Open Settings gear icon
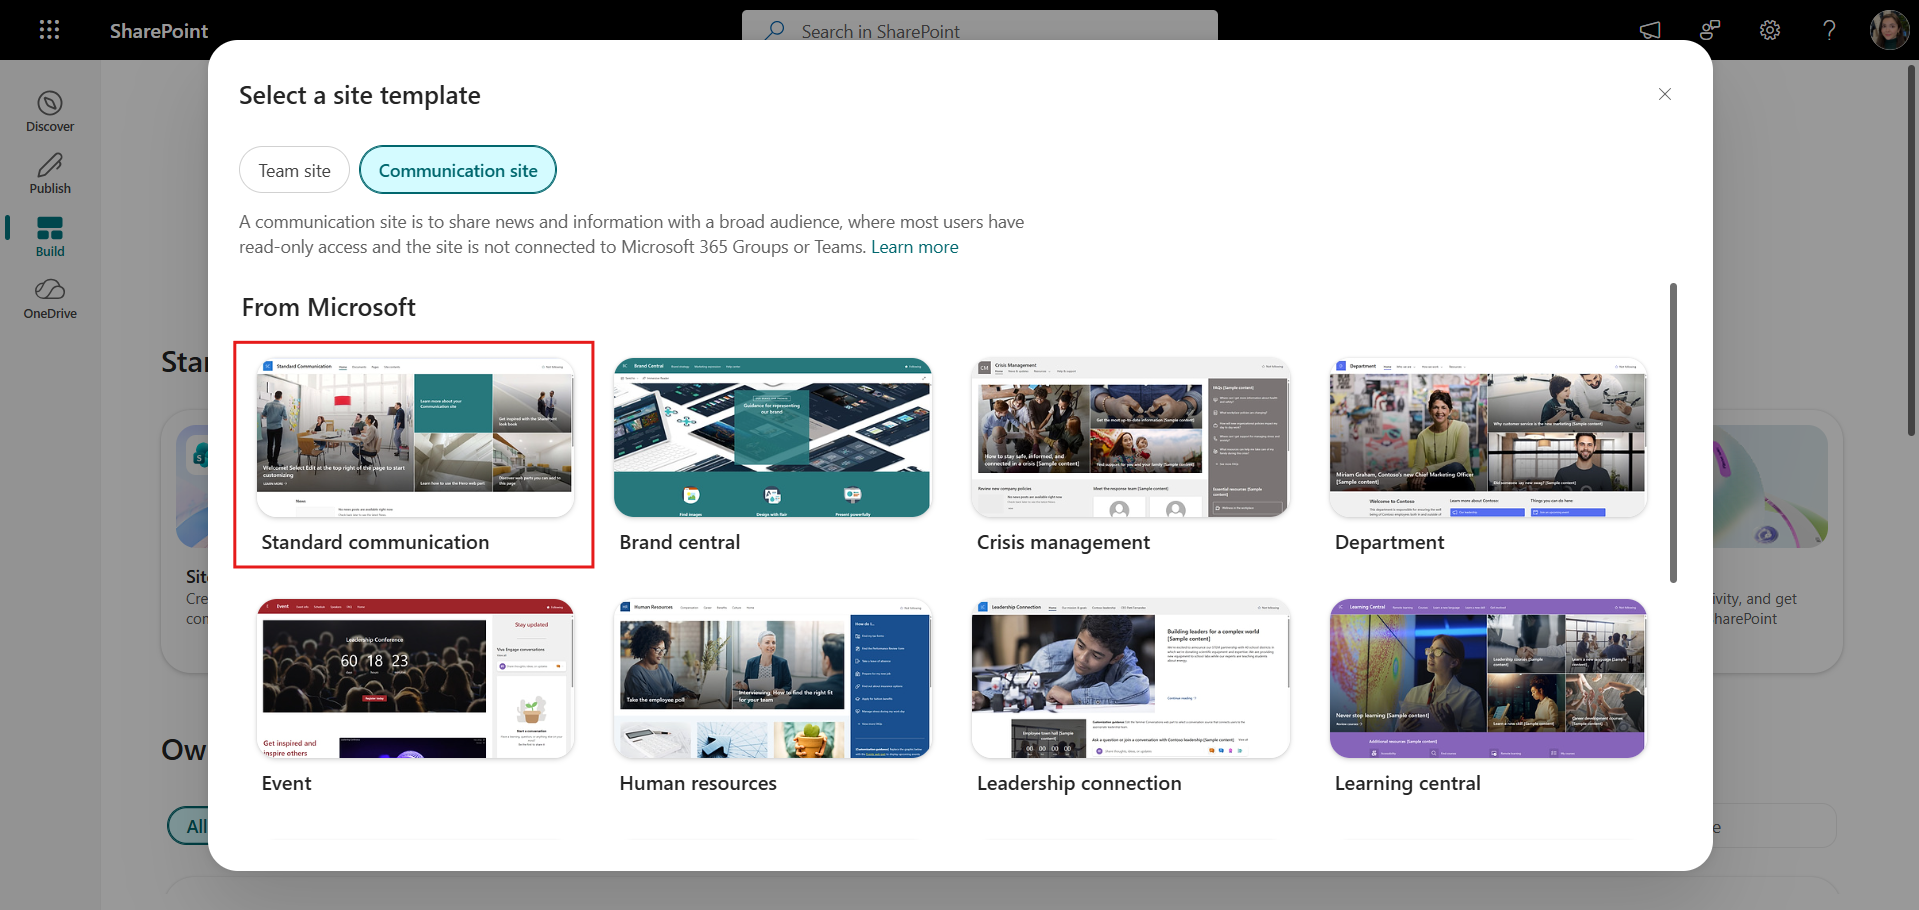 click(x=1770, y=30)
